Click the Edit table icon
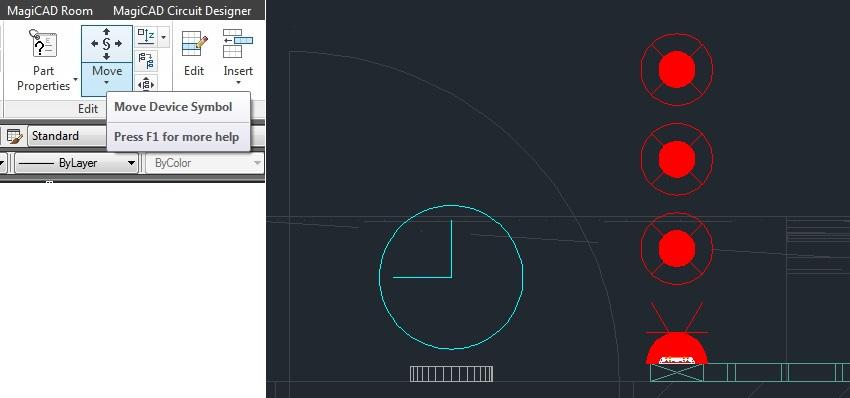This screenshot has height=398, width=850. (x=194, y=44)
